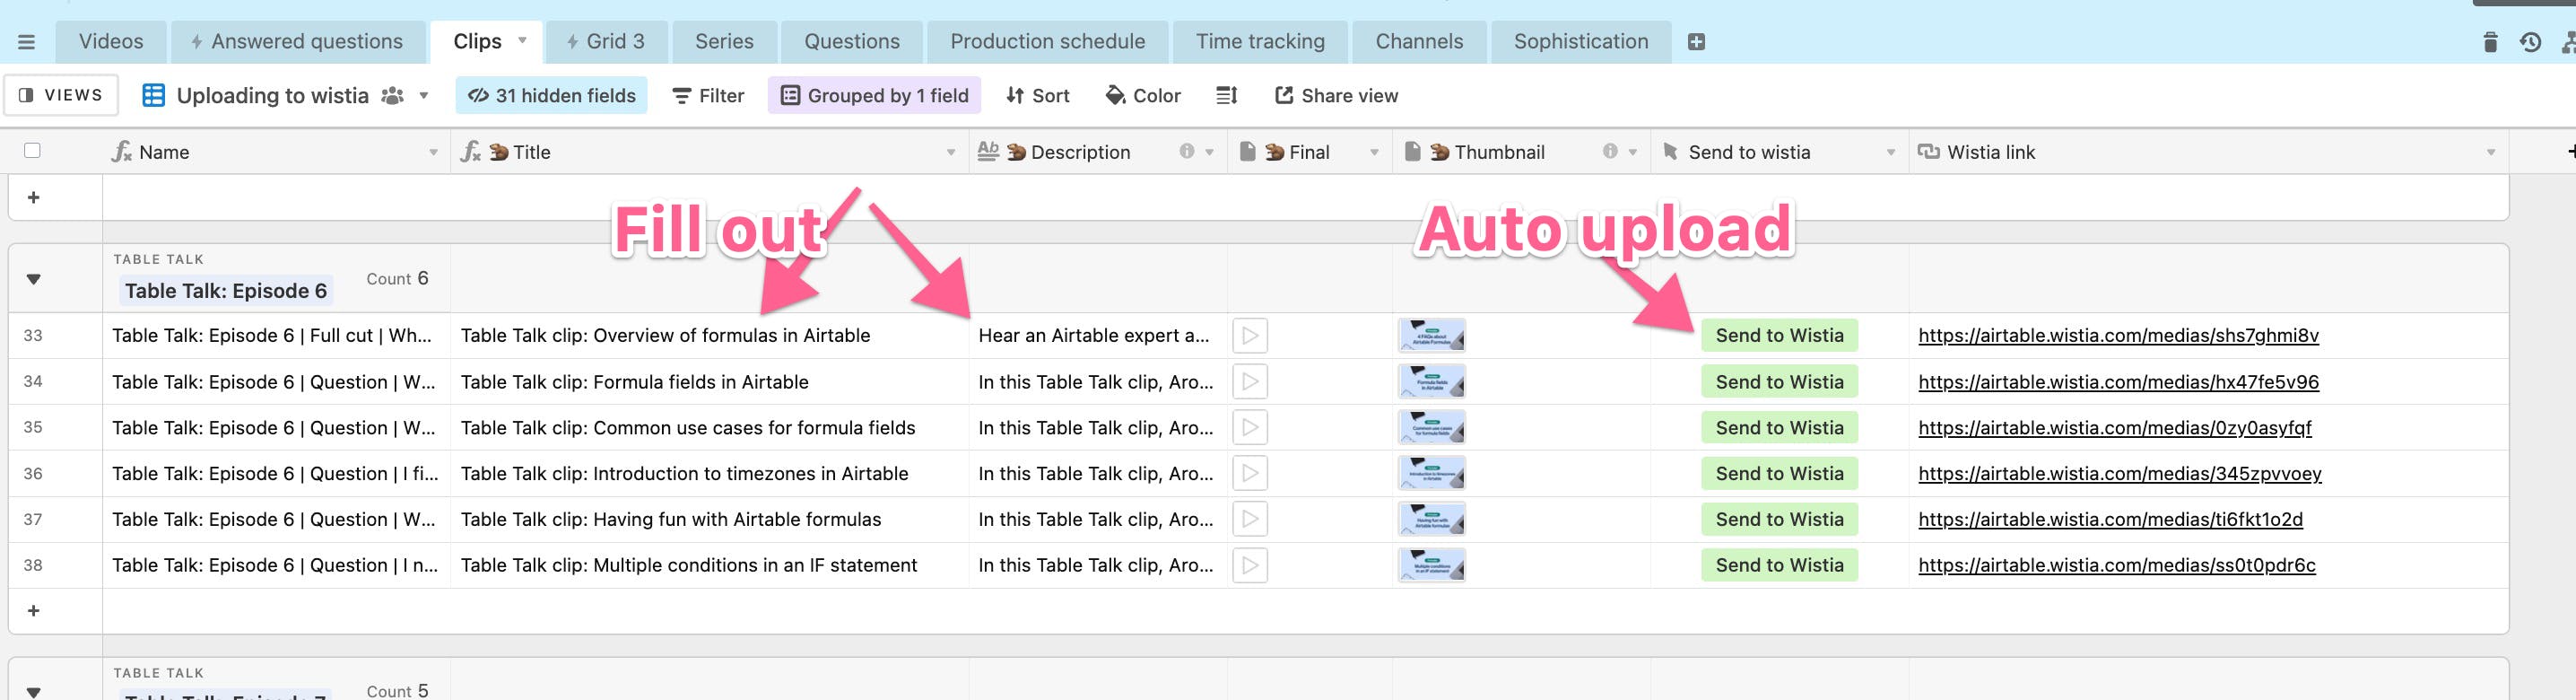This screenshot has width=2576, height=700.
Task: Click the Thumbnail field info icon
Action: (1610, 151)
